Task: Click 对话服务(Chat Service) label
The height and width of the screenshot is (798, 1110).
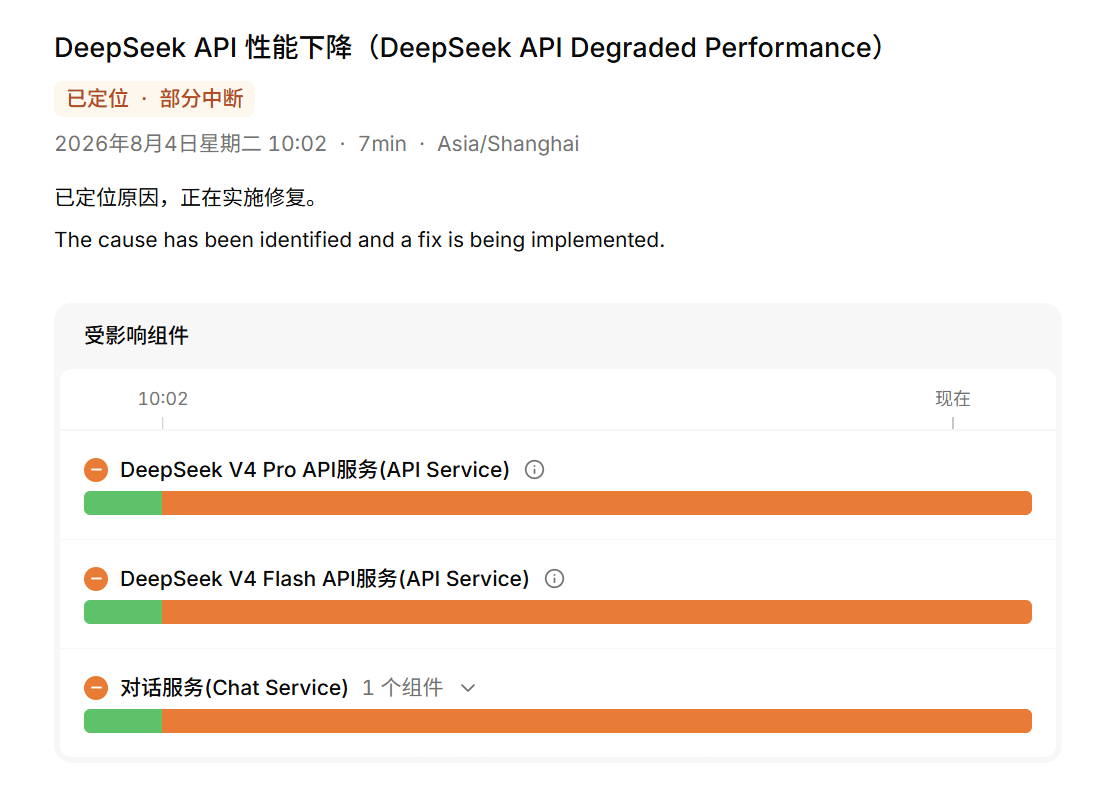Action: point(234,688)
